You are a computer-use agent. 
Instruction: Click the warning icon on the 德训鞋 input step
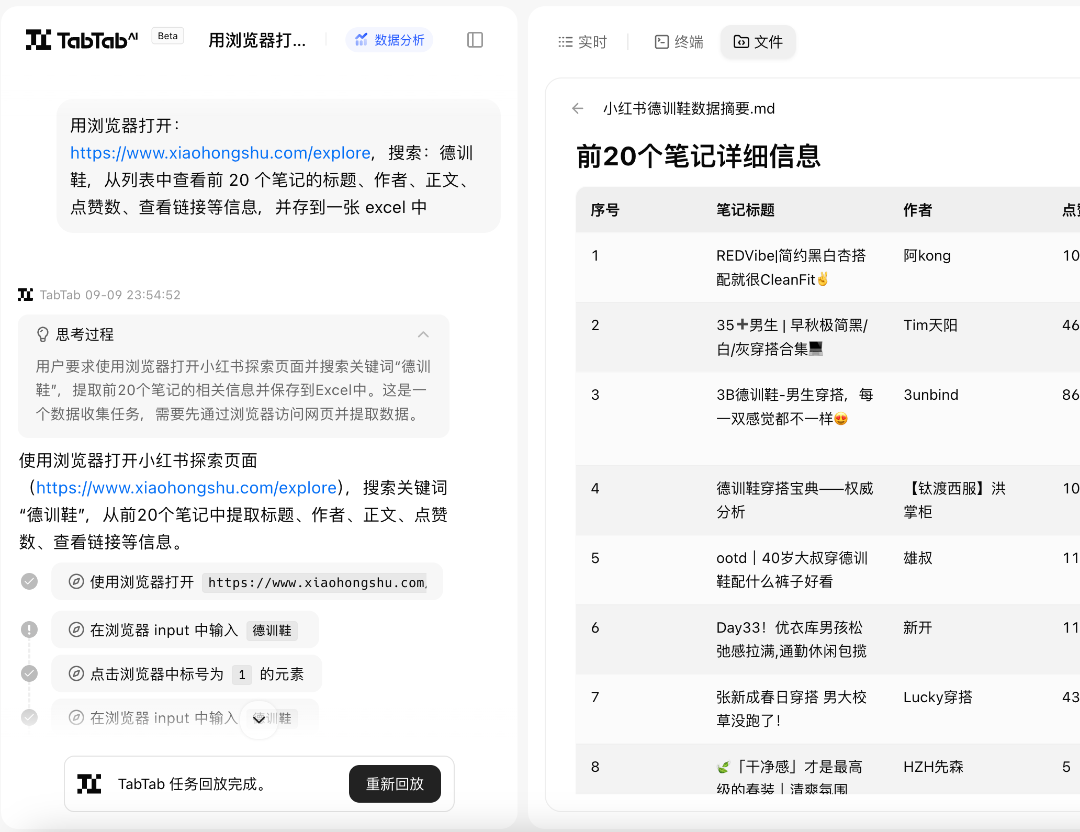(29, 627)
